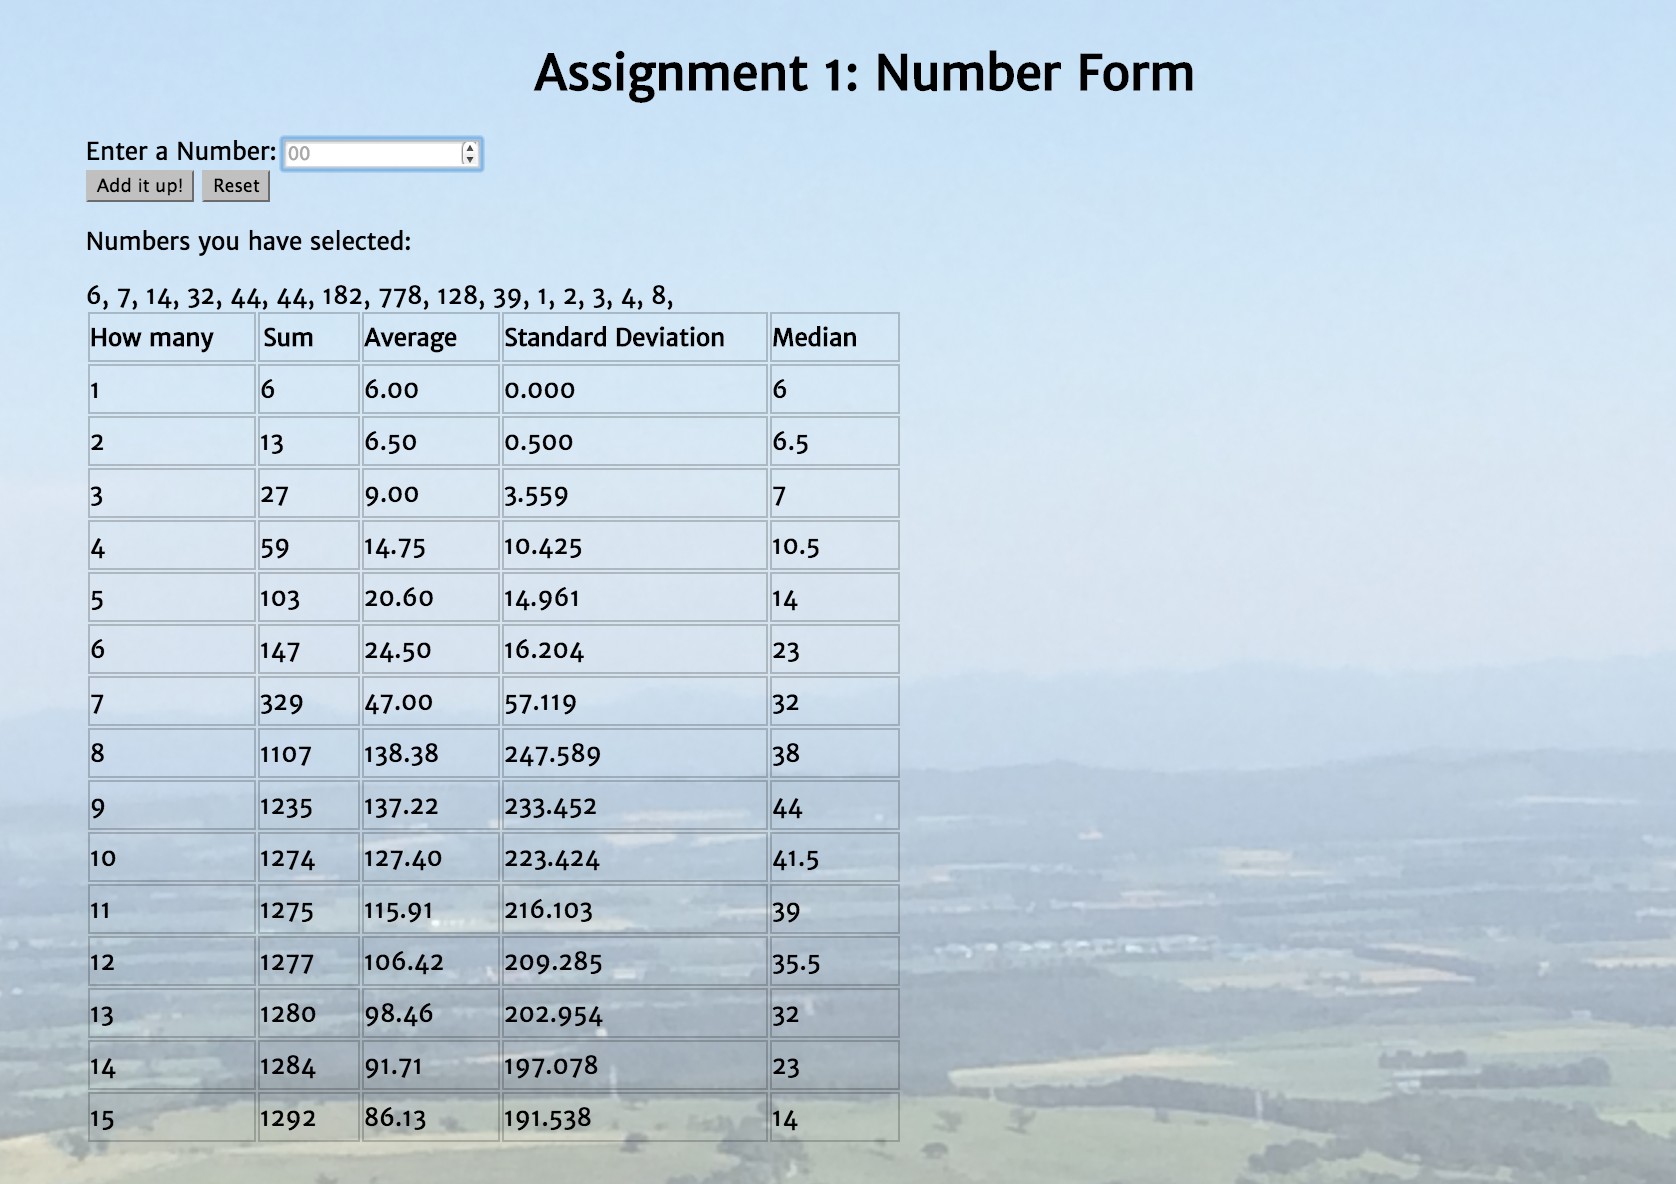Screen dimensions: 1676x1184
Task: Click the average cell 115.91
Action: point(430,909)
